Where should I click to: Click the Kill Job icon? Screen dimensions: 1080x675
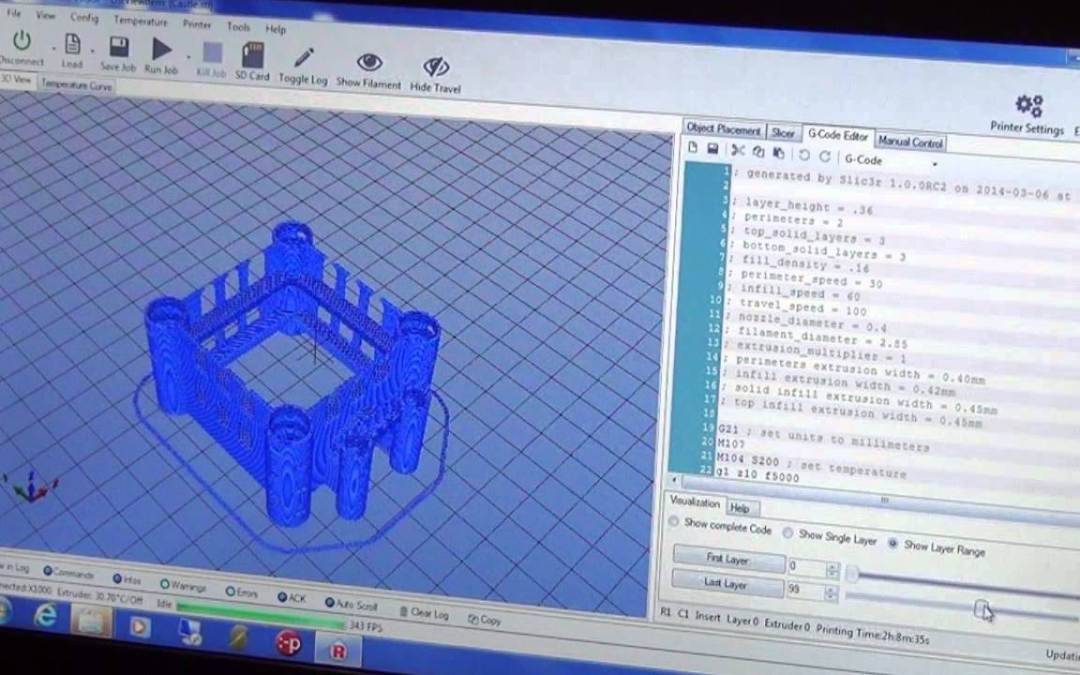point(212,52)
